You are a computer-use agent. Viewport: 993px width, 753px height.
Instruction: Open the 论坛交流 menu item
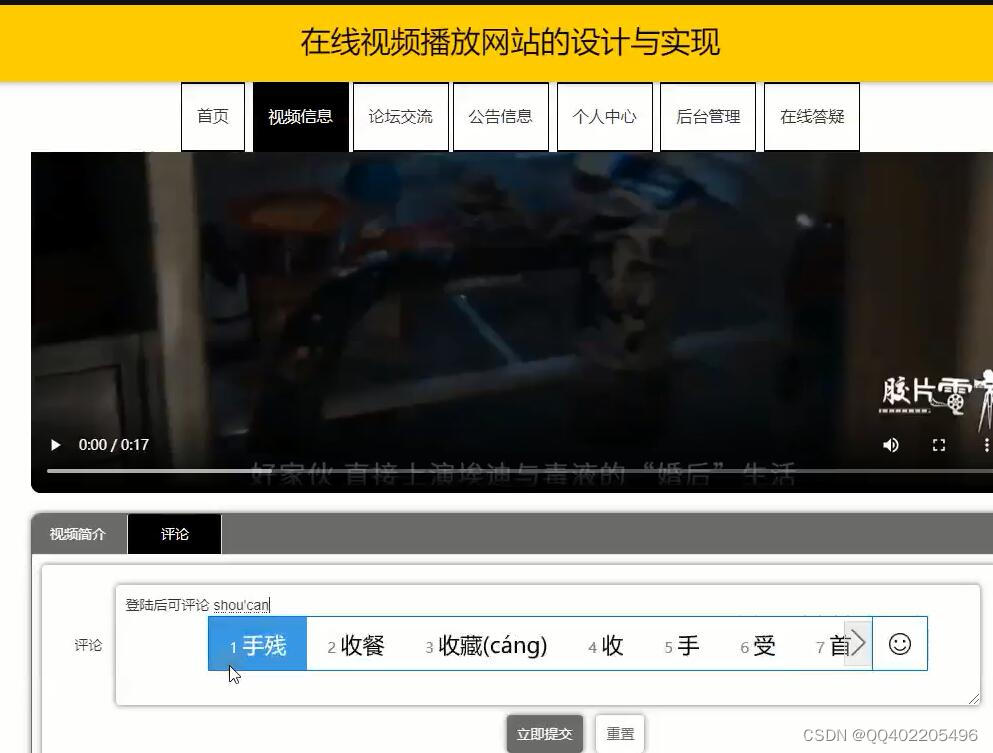pos(400,116)
